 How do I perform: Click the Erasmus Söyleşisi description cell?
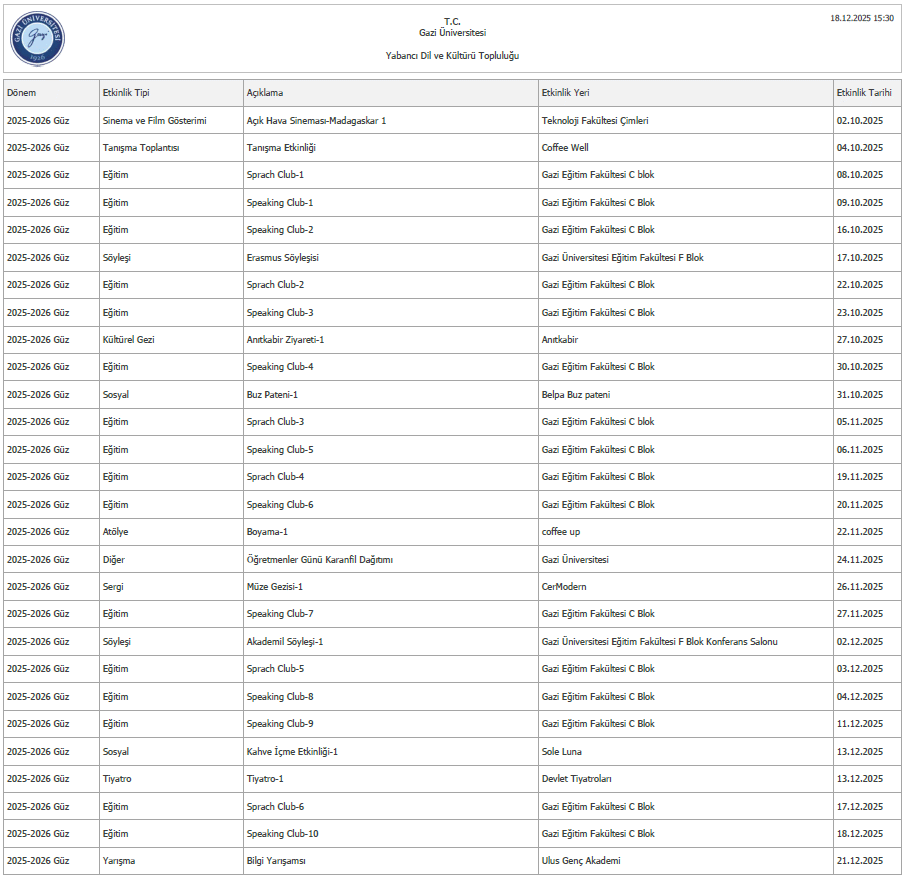[283, 258]
